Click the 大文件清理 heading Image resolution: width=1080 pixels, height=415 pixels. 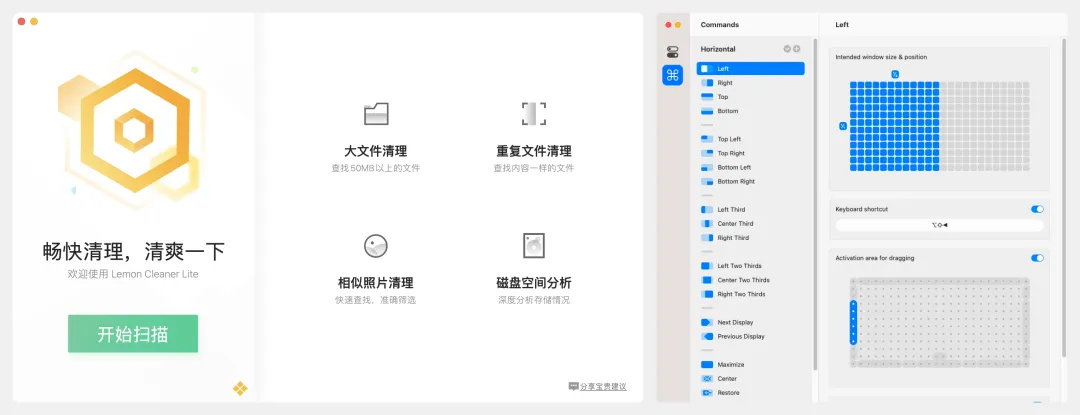[375, 151]
